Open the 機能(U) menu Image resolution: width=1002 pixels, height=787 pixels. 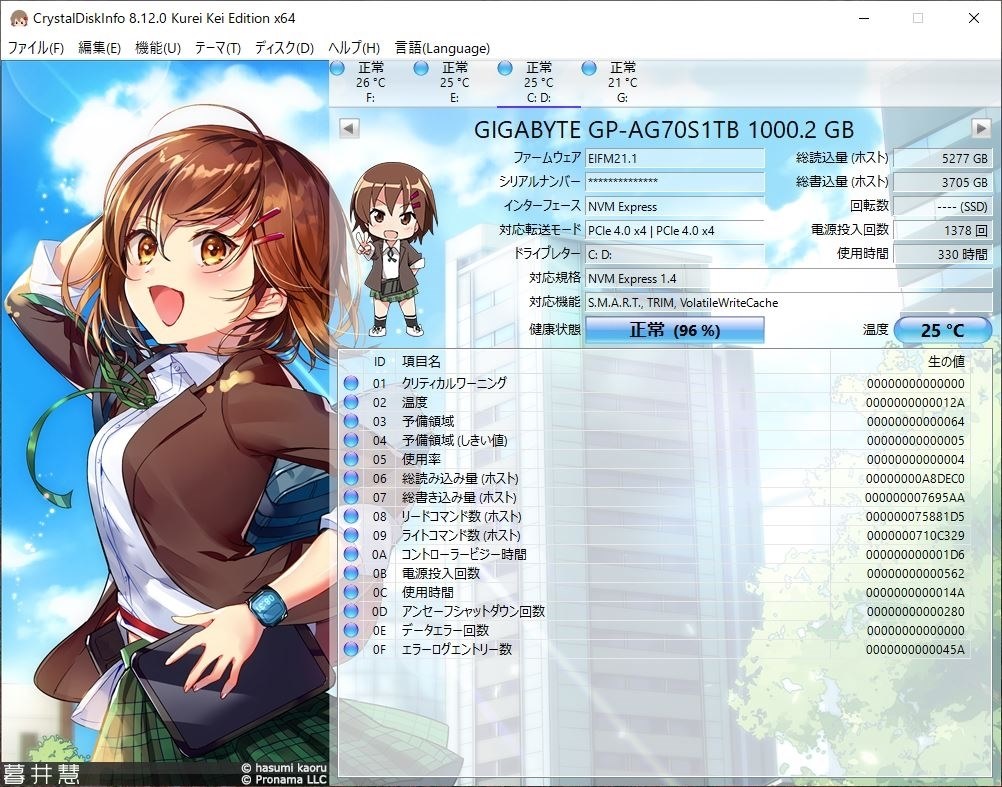pos(158,48)
